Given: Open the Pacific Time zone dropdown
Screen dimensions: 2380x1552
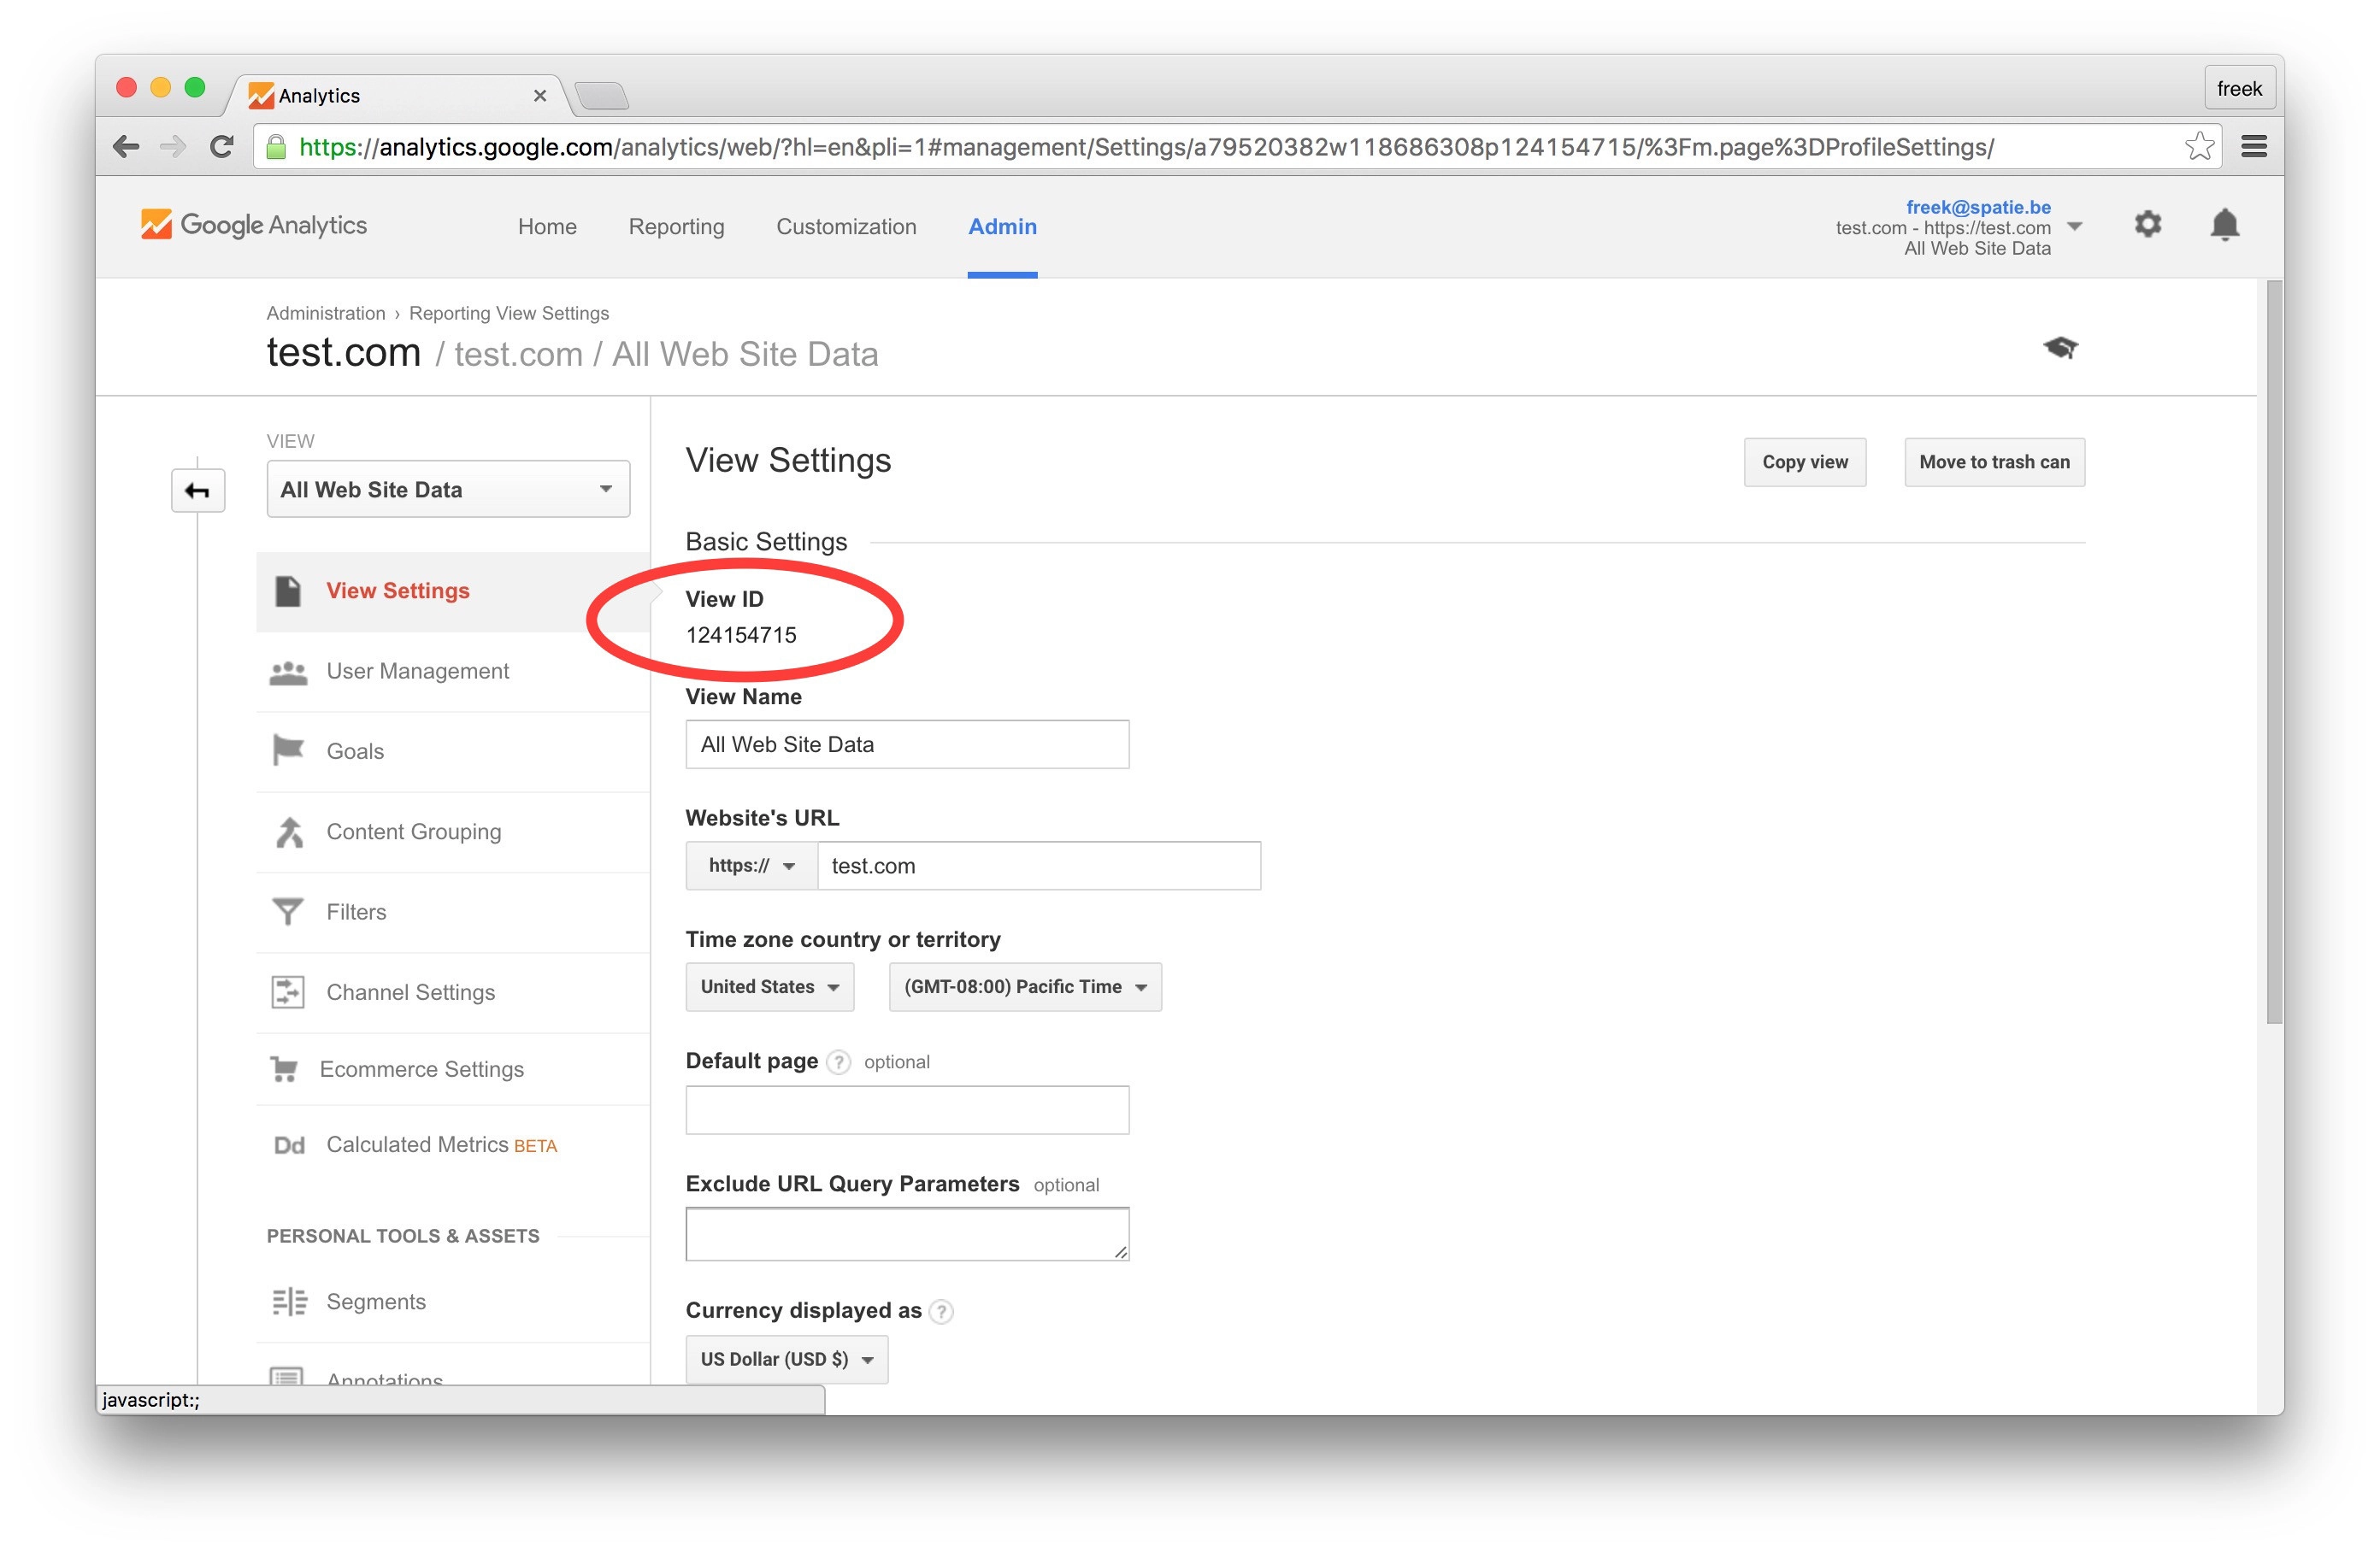Looking at the screenshot, I should tap(1024, 987).
